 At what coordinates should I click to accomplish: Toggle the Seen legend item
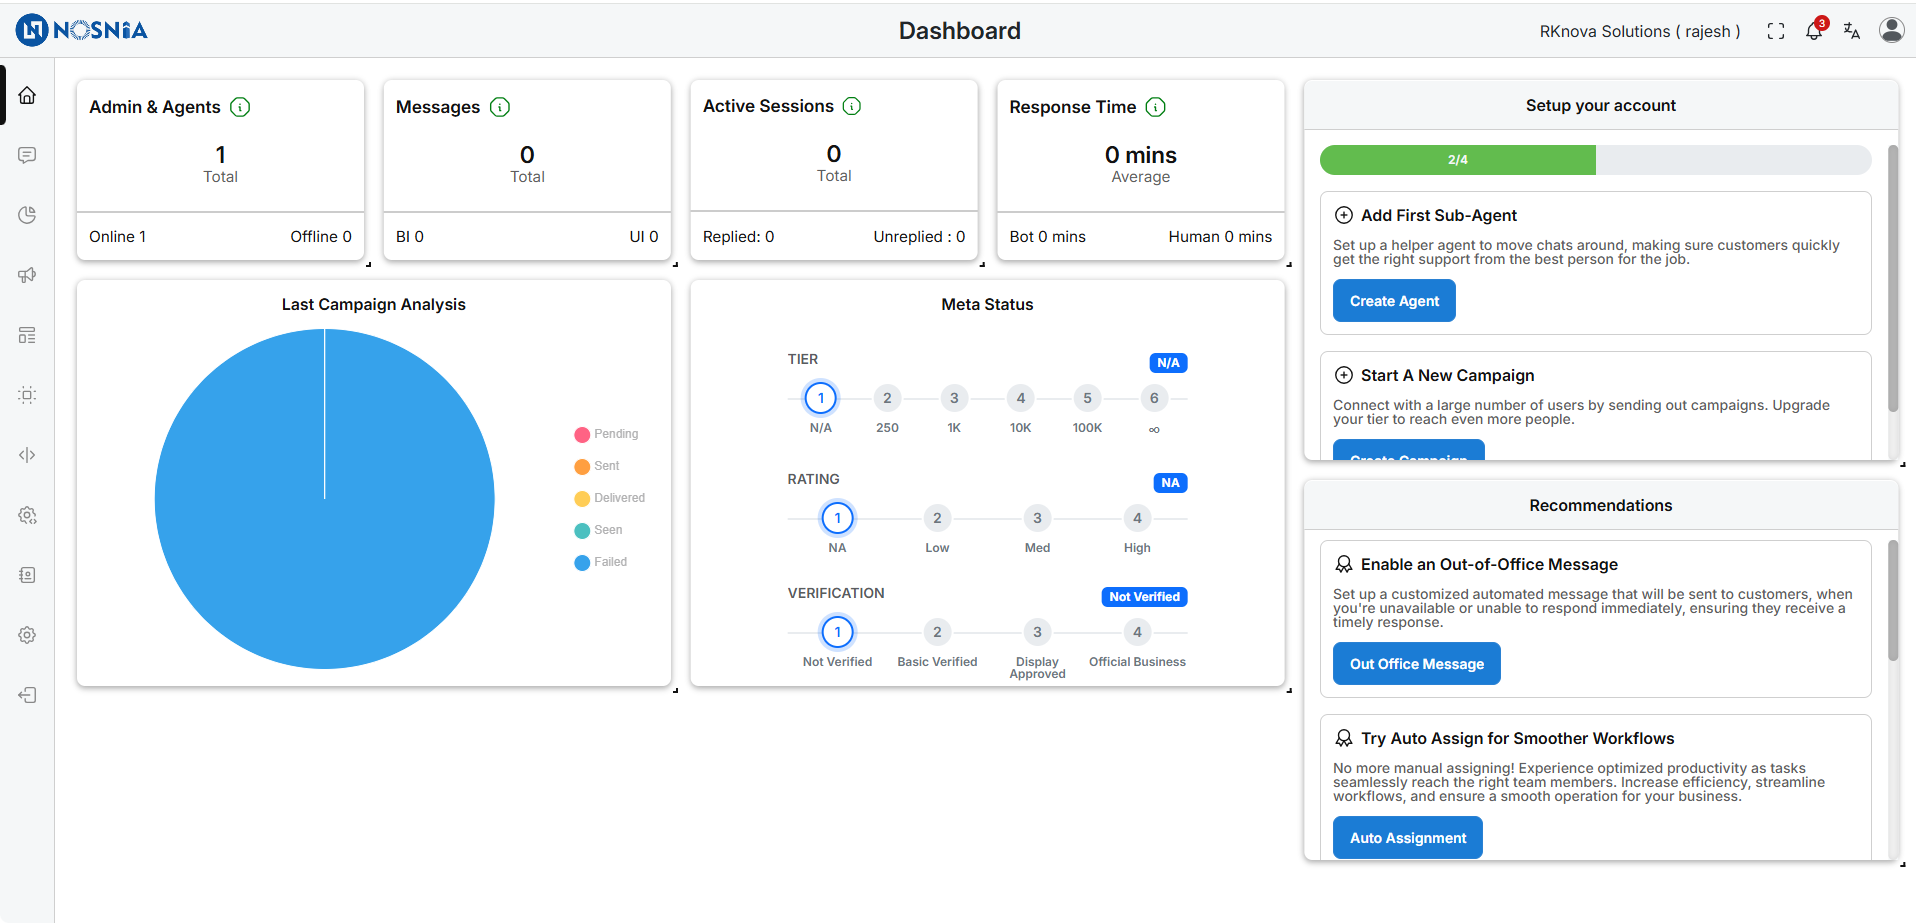(598, 530)
